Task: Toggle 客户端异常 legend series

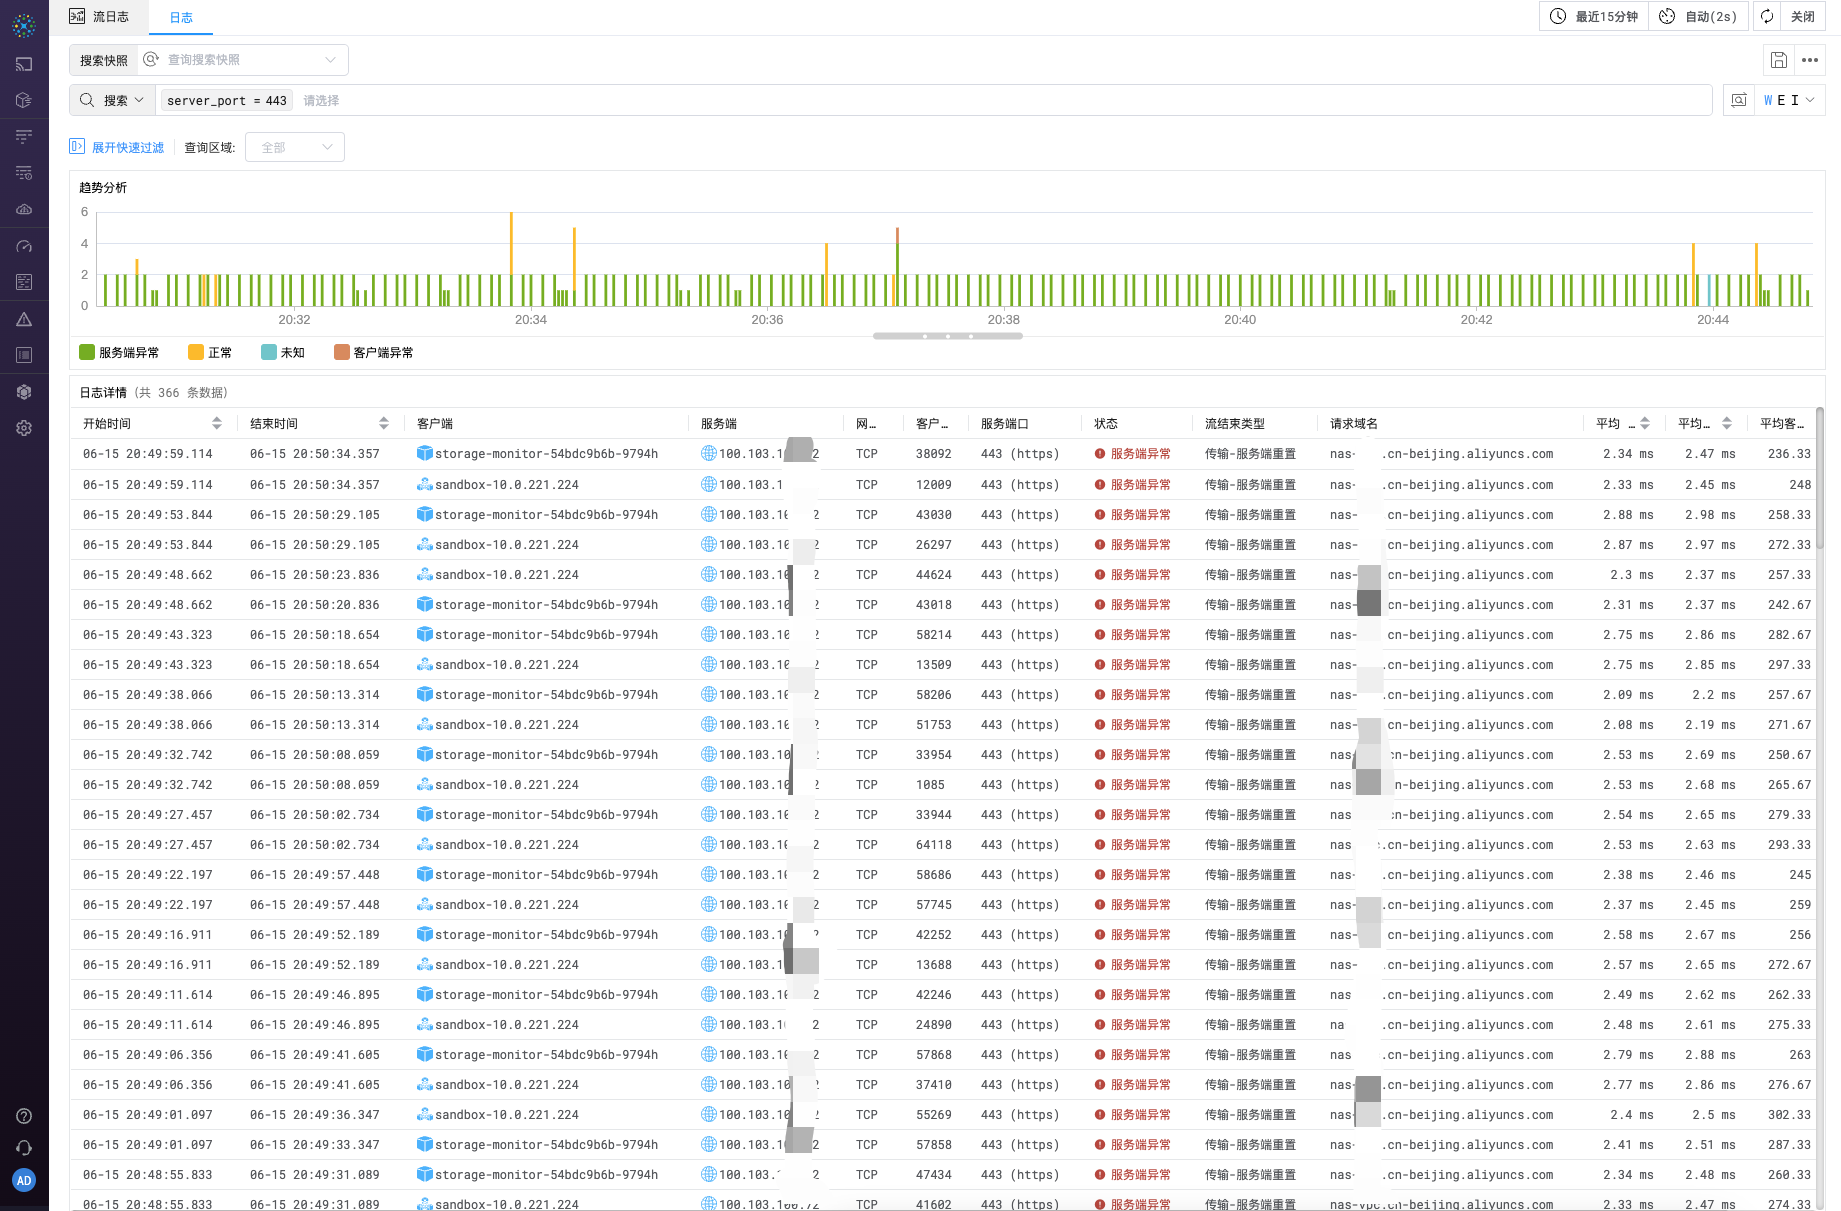Action: (374, 352)
